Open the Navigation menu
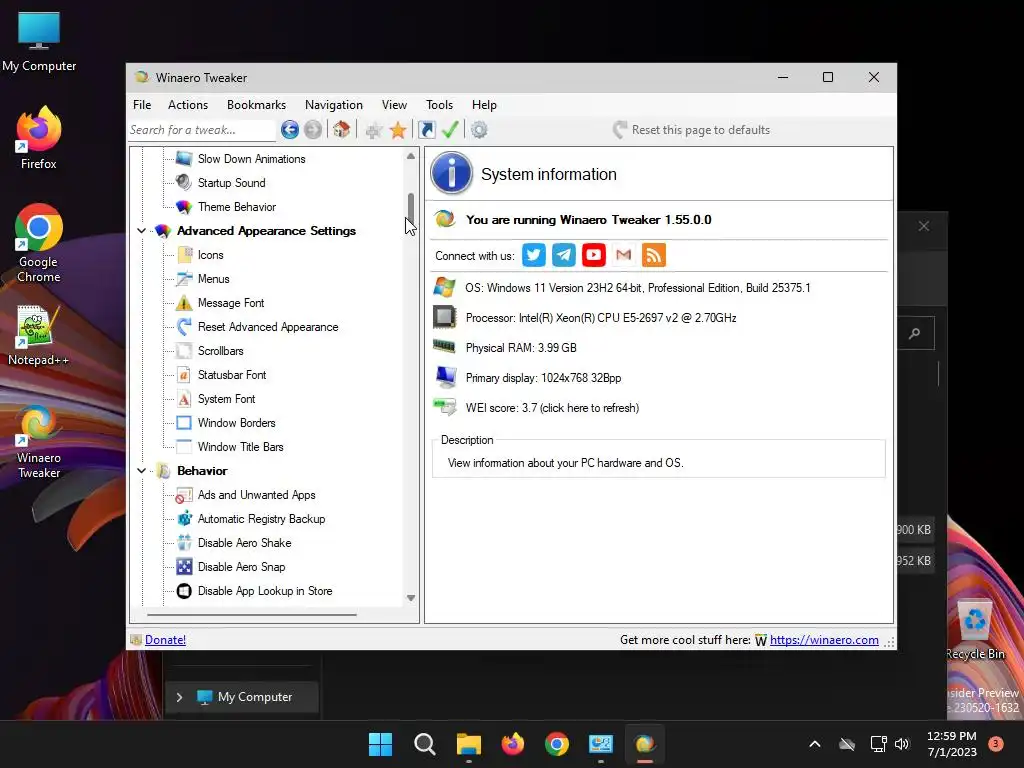Viewport: 1024px width, 768px height. pyautogui.click(x=333, y=105)
